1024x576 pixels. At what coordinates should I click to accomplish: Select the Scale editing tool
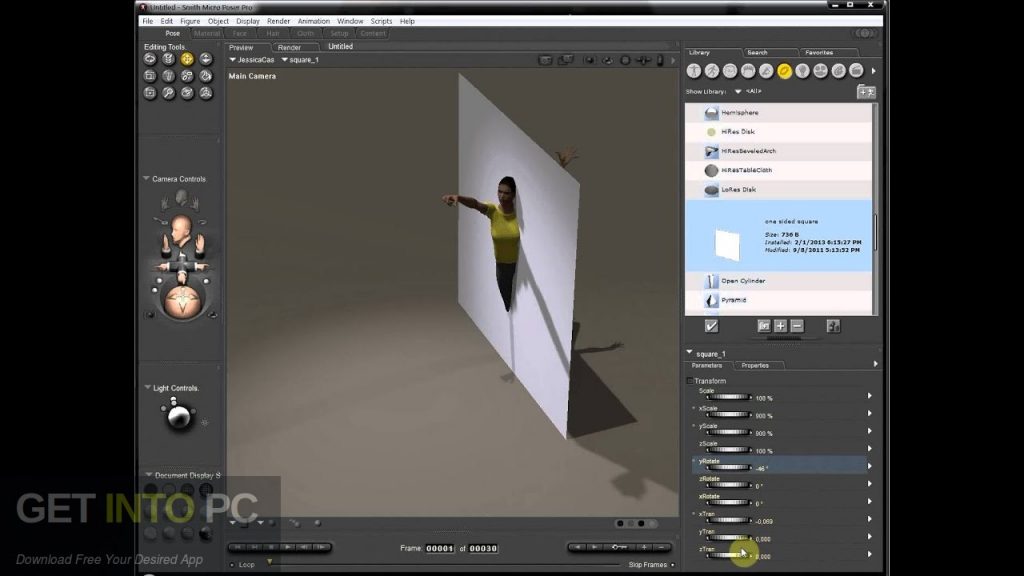point(150,76)
